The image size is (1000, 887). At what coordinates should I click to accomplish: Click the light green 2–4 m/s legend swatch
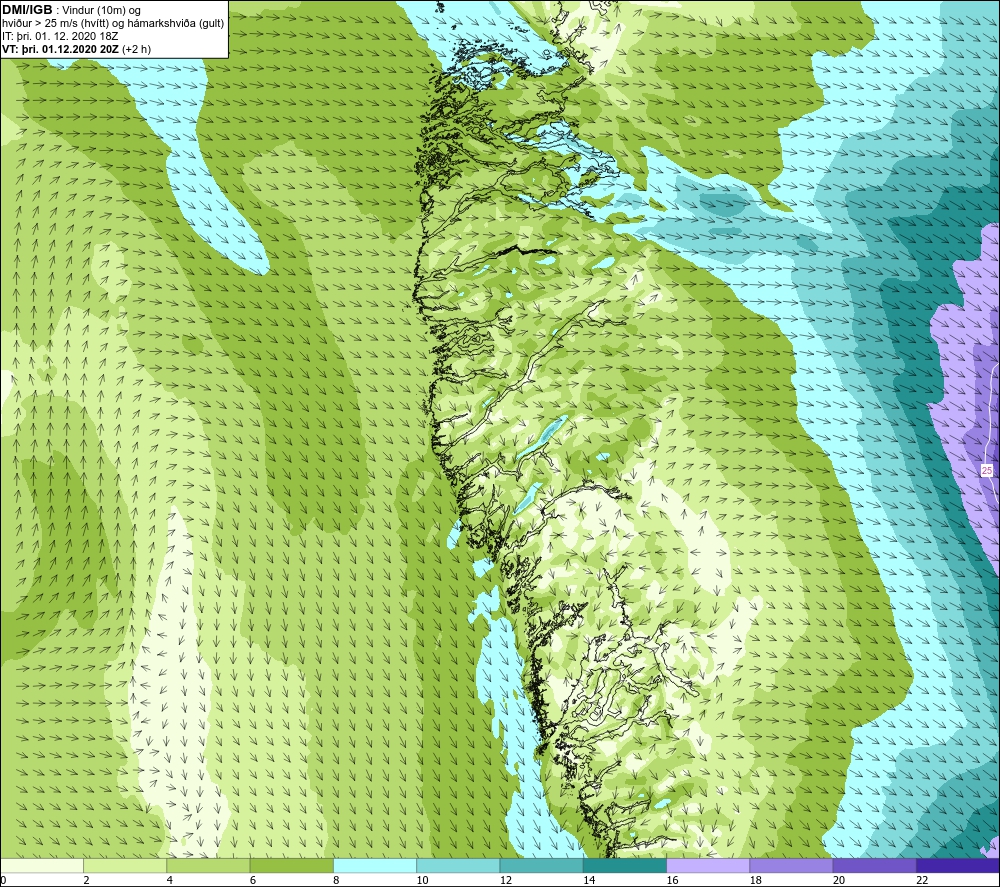(x=125, y=865)
